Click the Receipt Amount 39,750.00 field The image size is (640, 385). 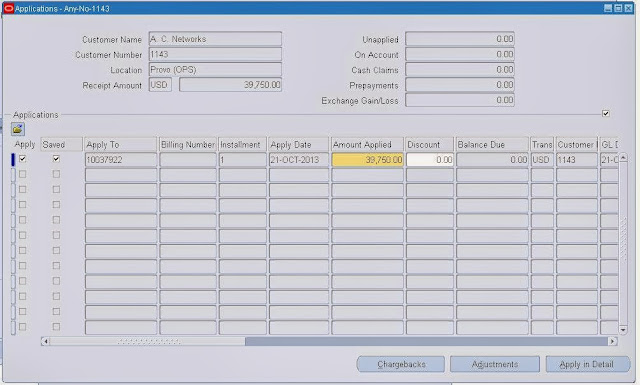point(231,85)
